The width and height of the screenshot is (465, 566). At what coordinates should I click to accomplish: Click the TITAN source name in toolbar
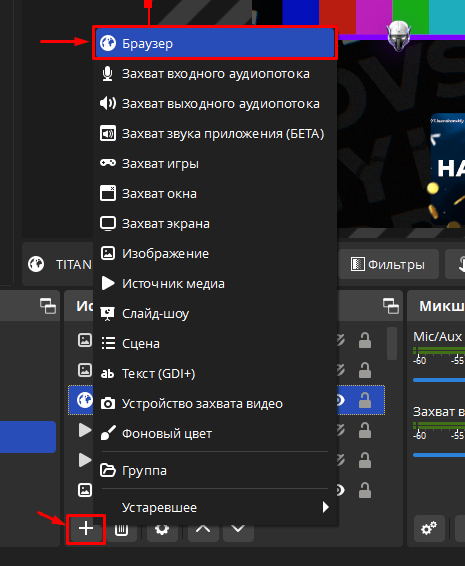click(x=74, y=265)
